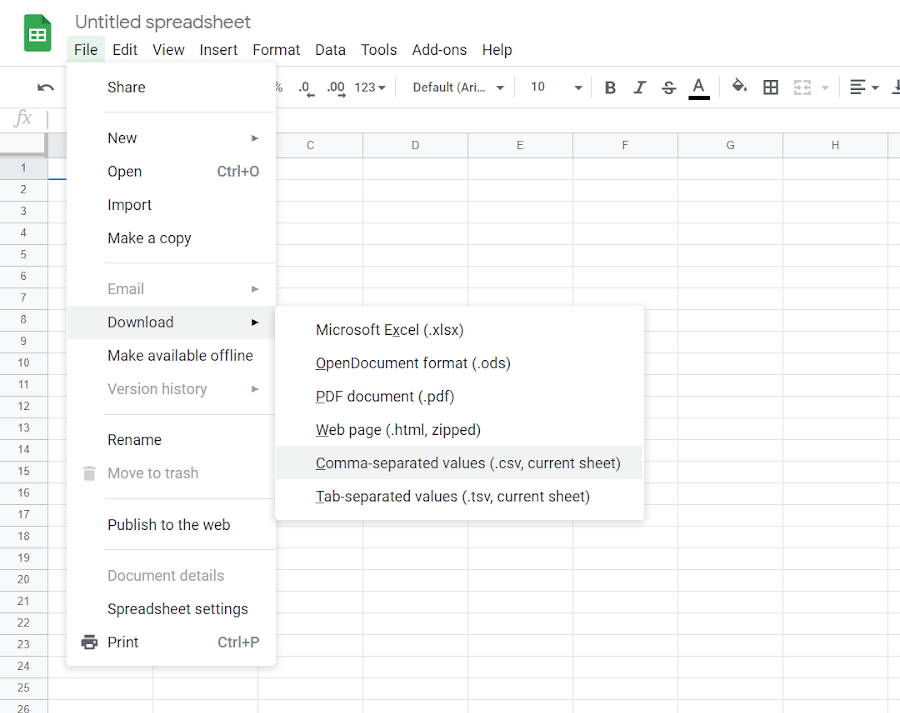Open the Edit menu
Screen dimensions: 900x713
coord(125,49)
